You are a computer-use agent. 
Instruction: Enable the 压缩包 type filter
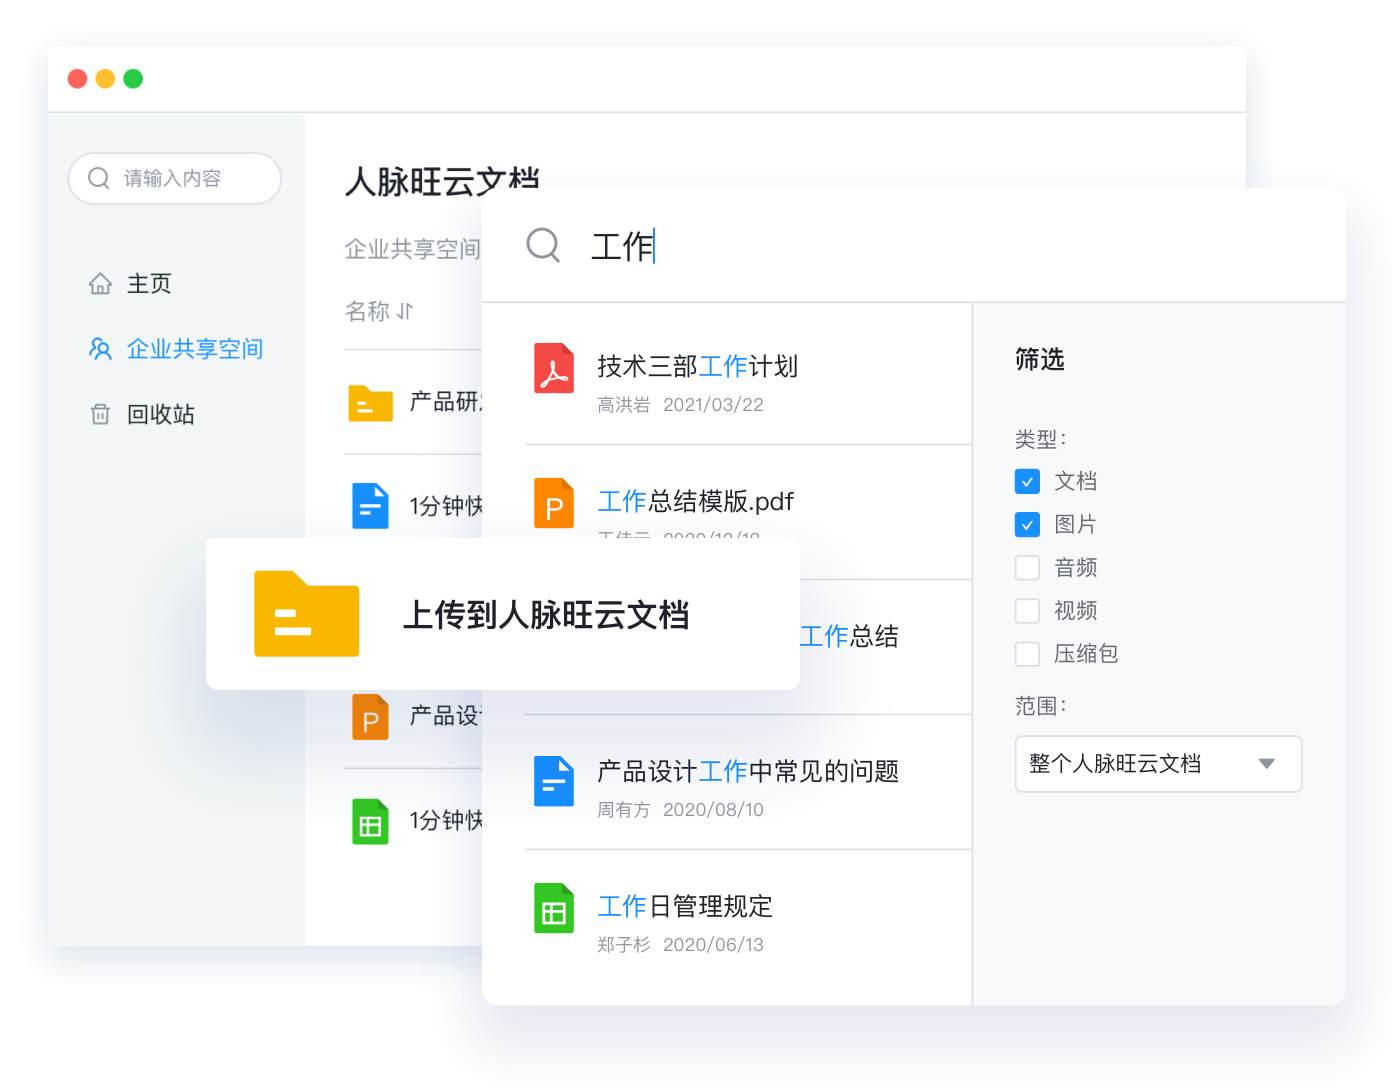tap(1027, 654)
